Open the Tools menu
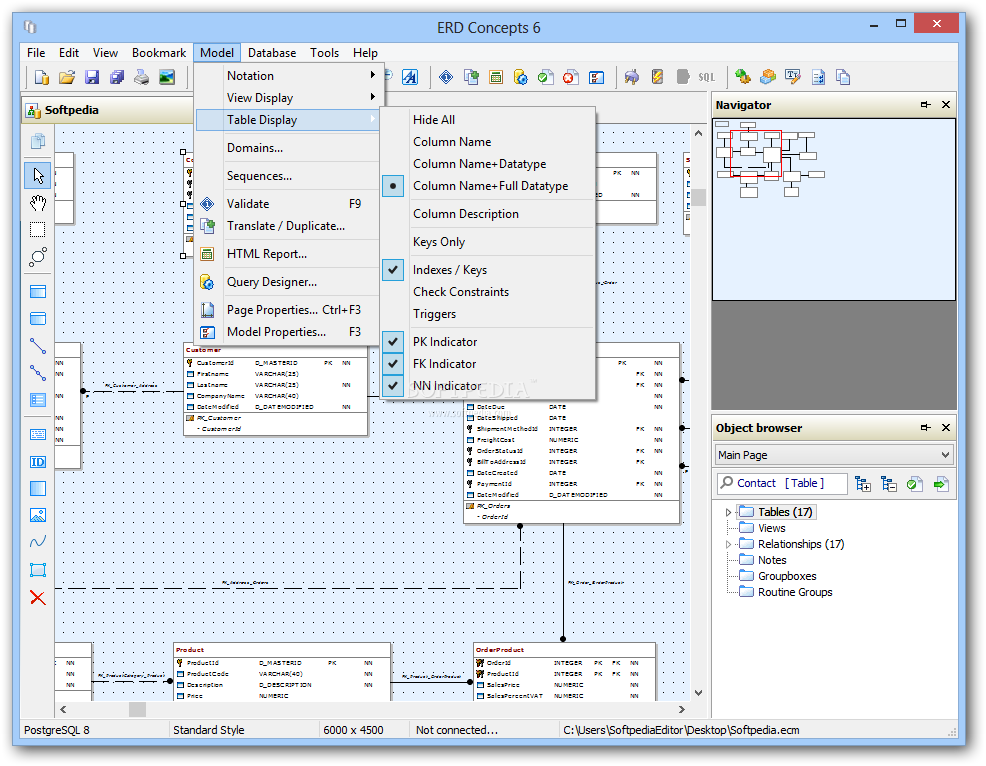The height and width of the screenshot is (766, 986). [324, 53]
